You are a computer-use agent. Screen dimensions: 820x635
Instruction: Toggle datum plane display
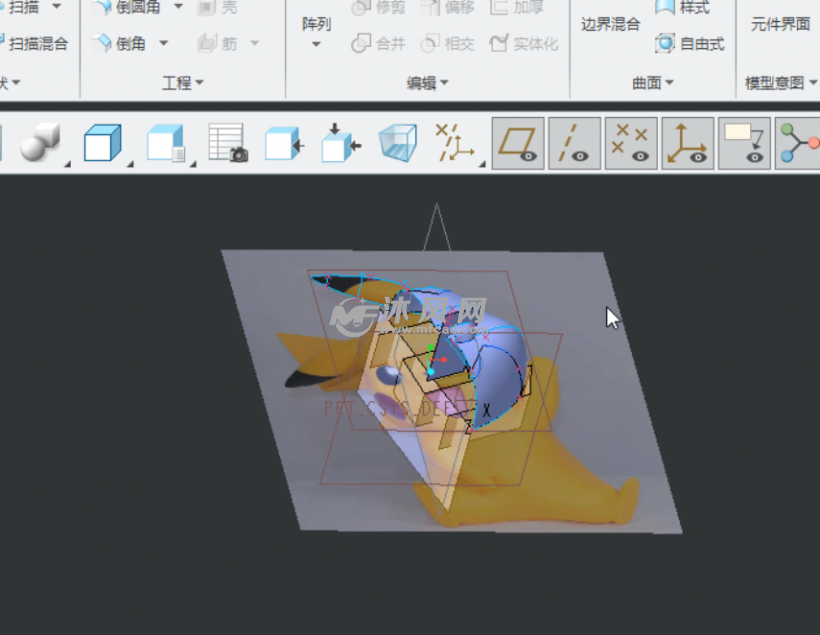518,143
